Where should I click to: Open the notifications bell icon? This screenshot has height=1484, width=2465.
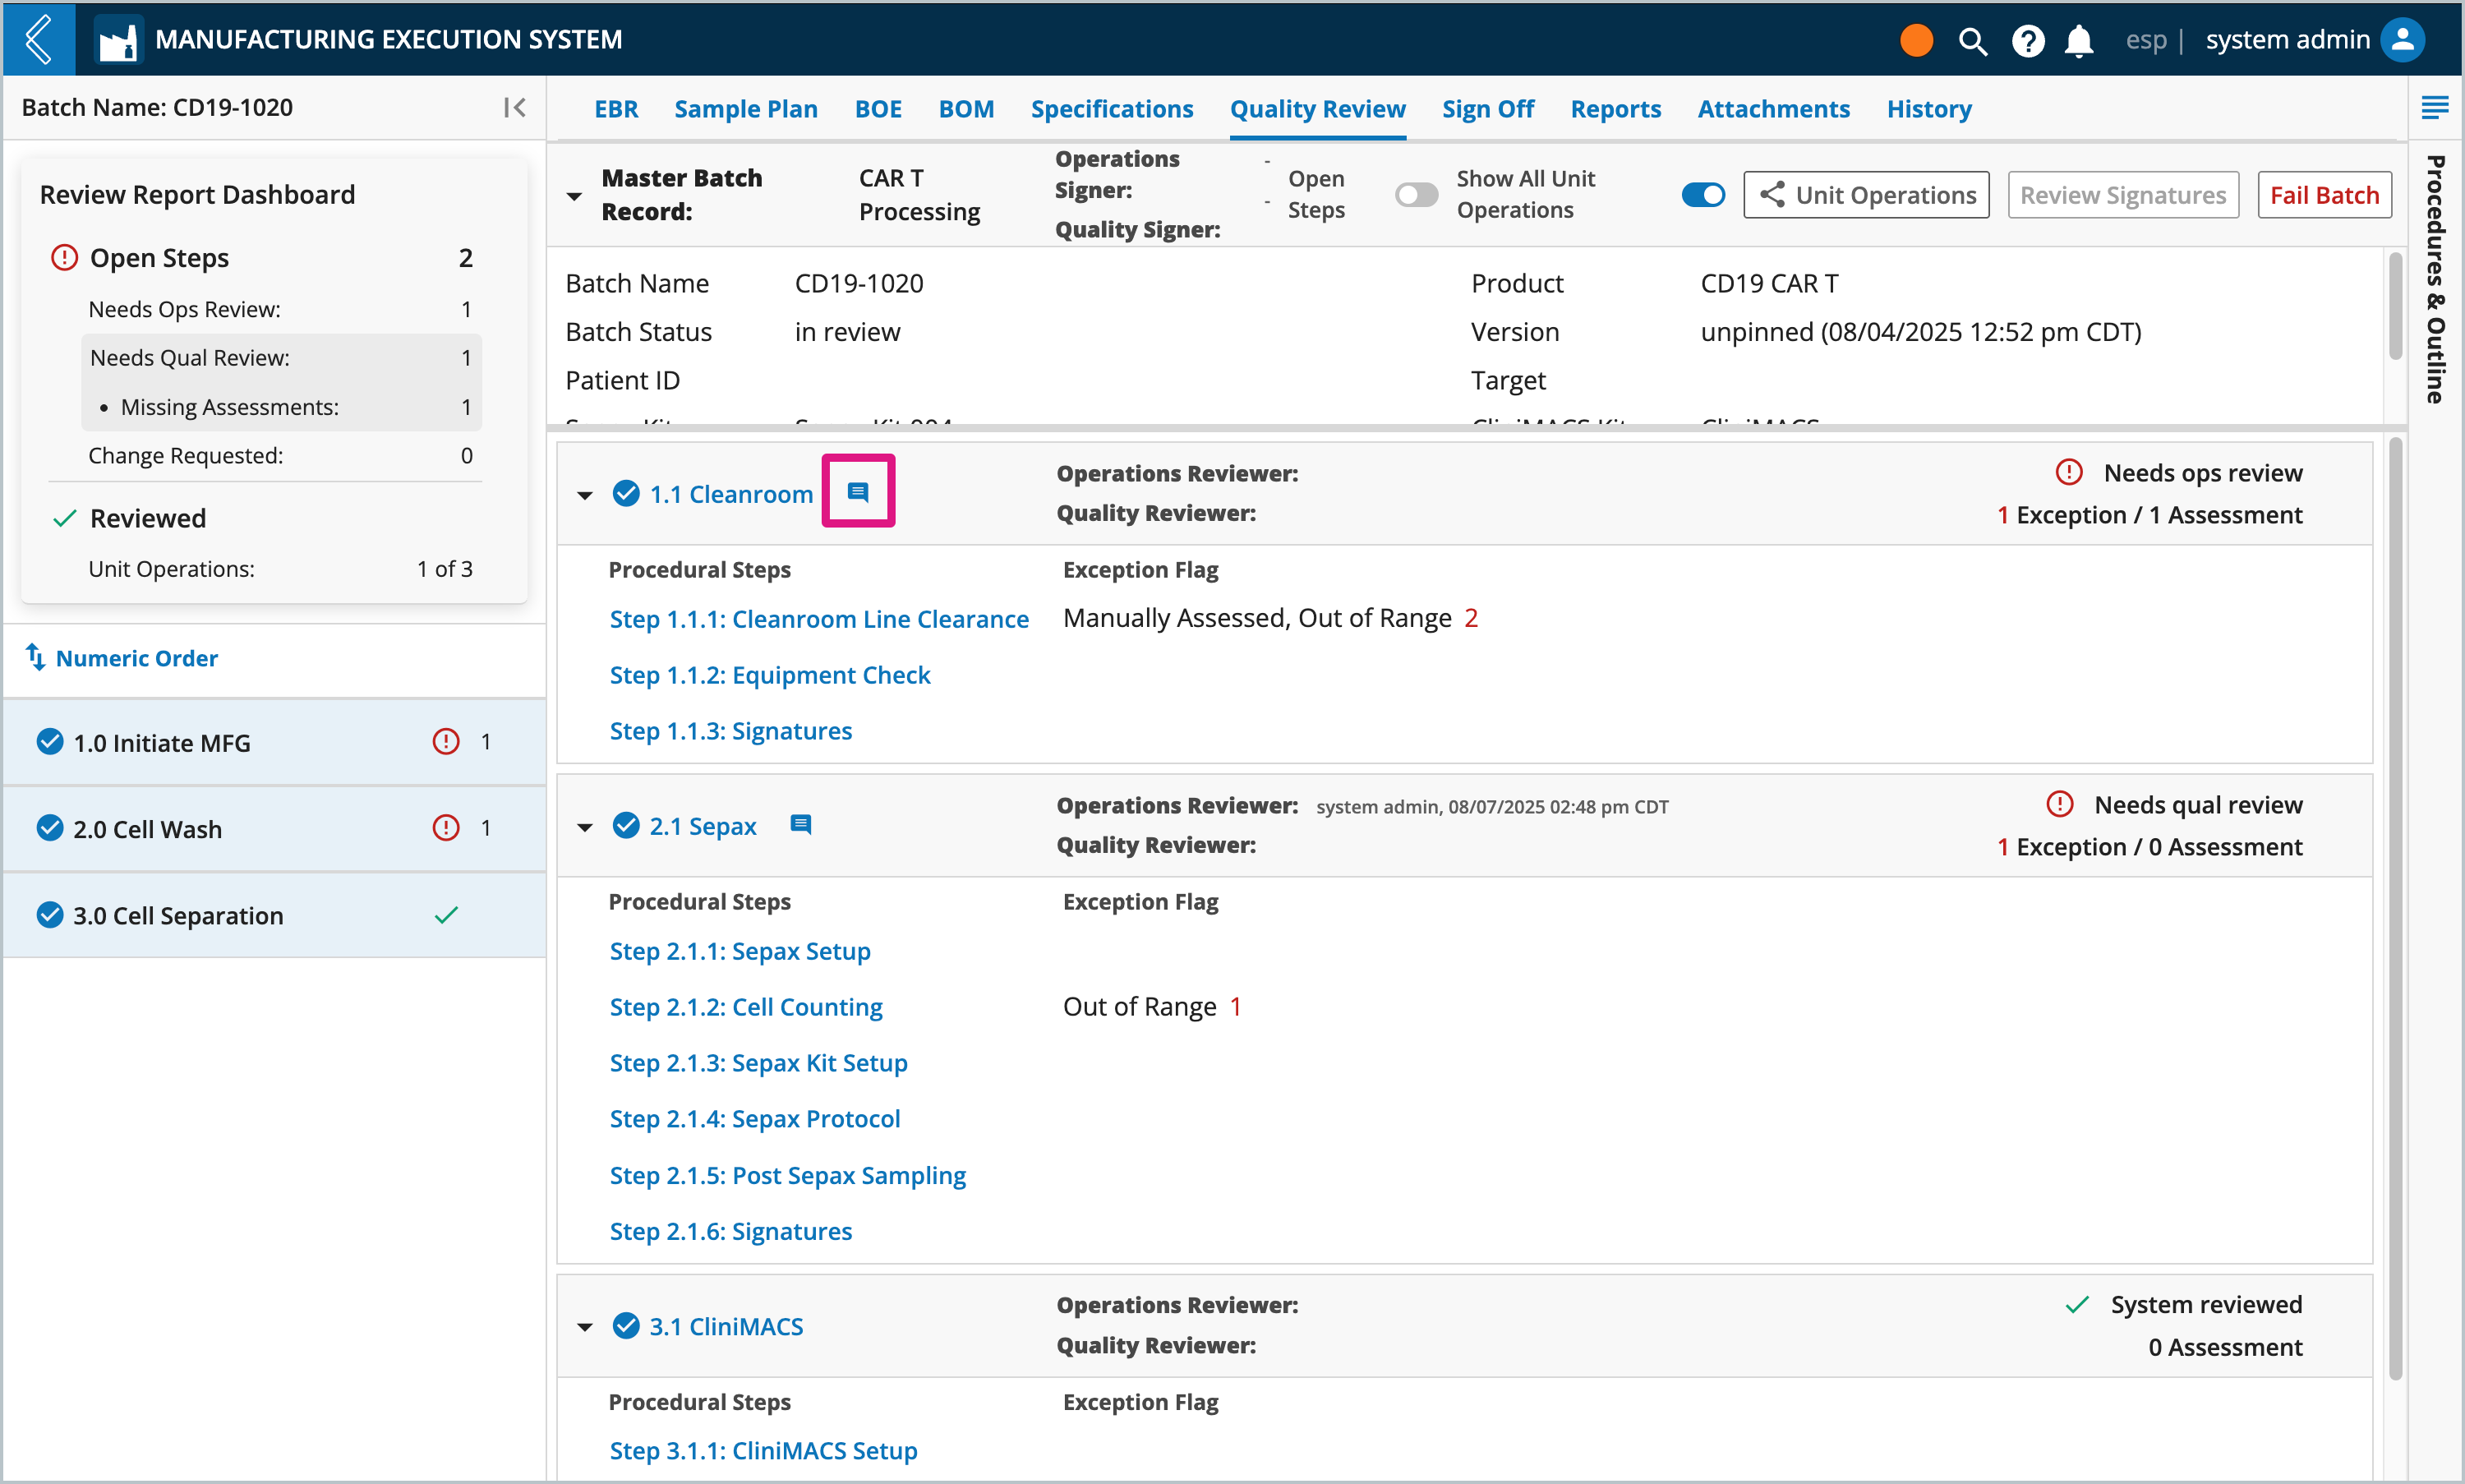tap(2079, 41)
